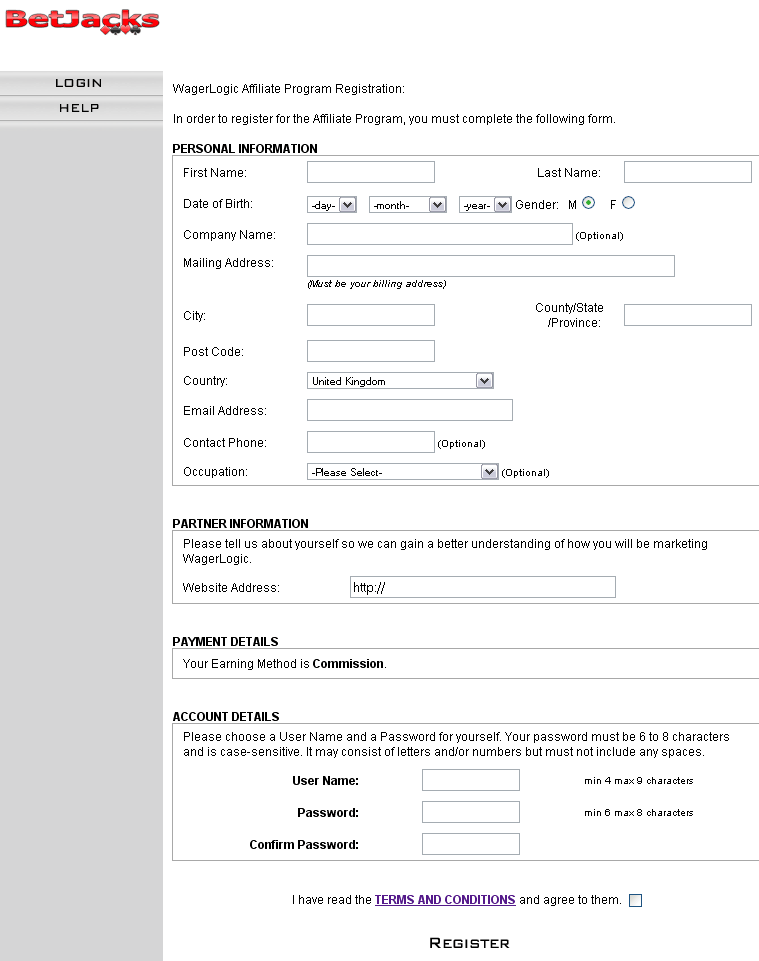This screenshot has width=759, height=961.
Task: Click the Company Name field
Action: [440, 234]
